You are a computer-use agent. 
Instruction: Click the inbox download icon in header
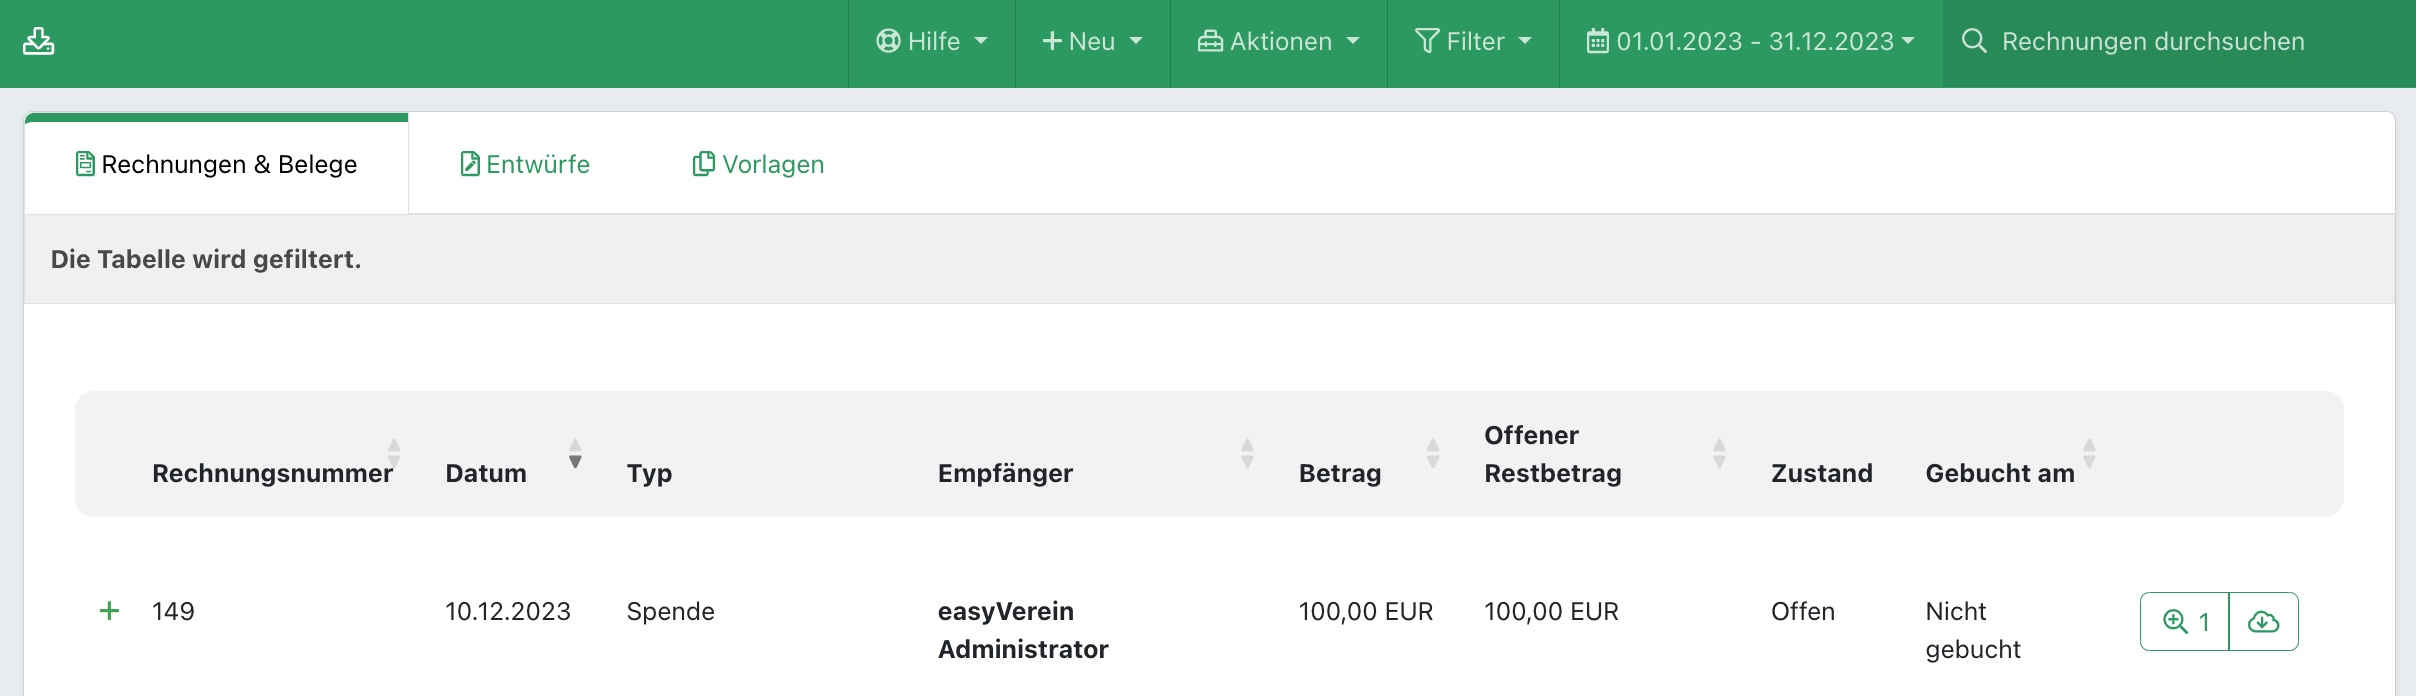[39, 41]
